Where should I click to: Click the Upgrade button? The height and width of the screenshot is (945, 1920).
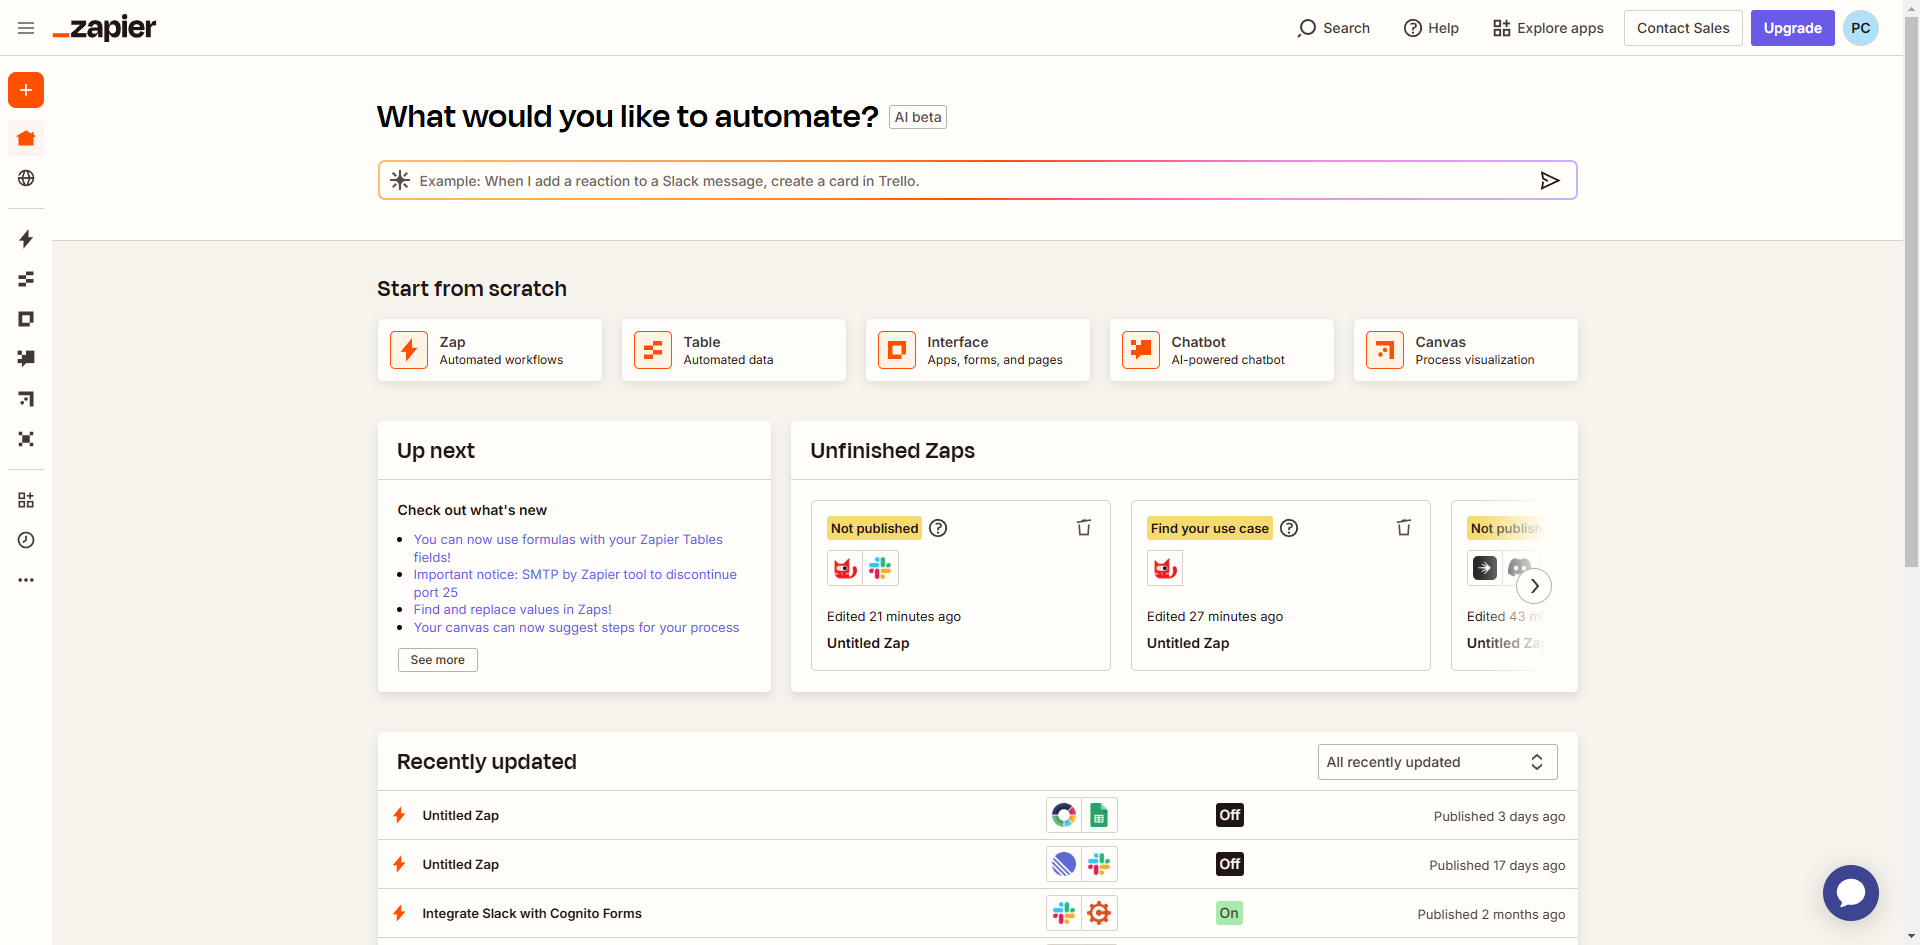coord(1792,28)
